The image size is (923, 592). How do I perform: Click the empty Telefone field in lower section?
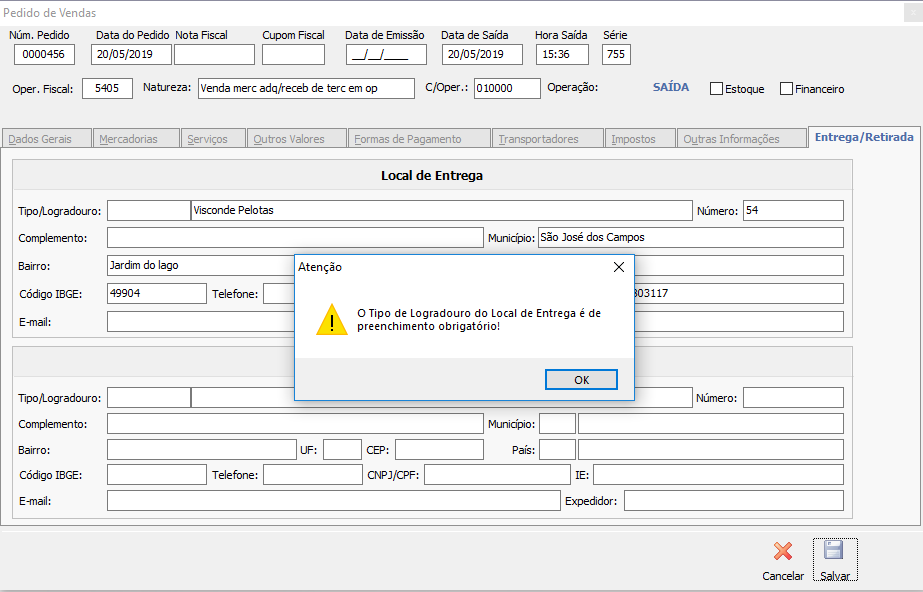coord(313,475)
